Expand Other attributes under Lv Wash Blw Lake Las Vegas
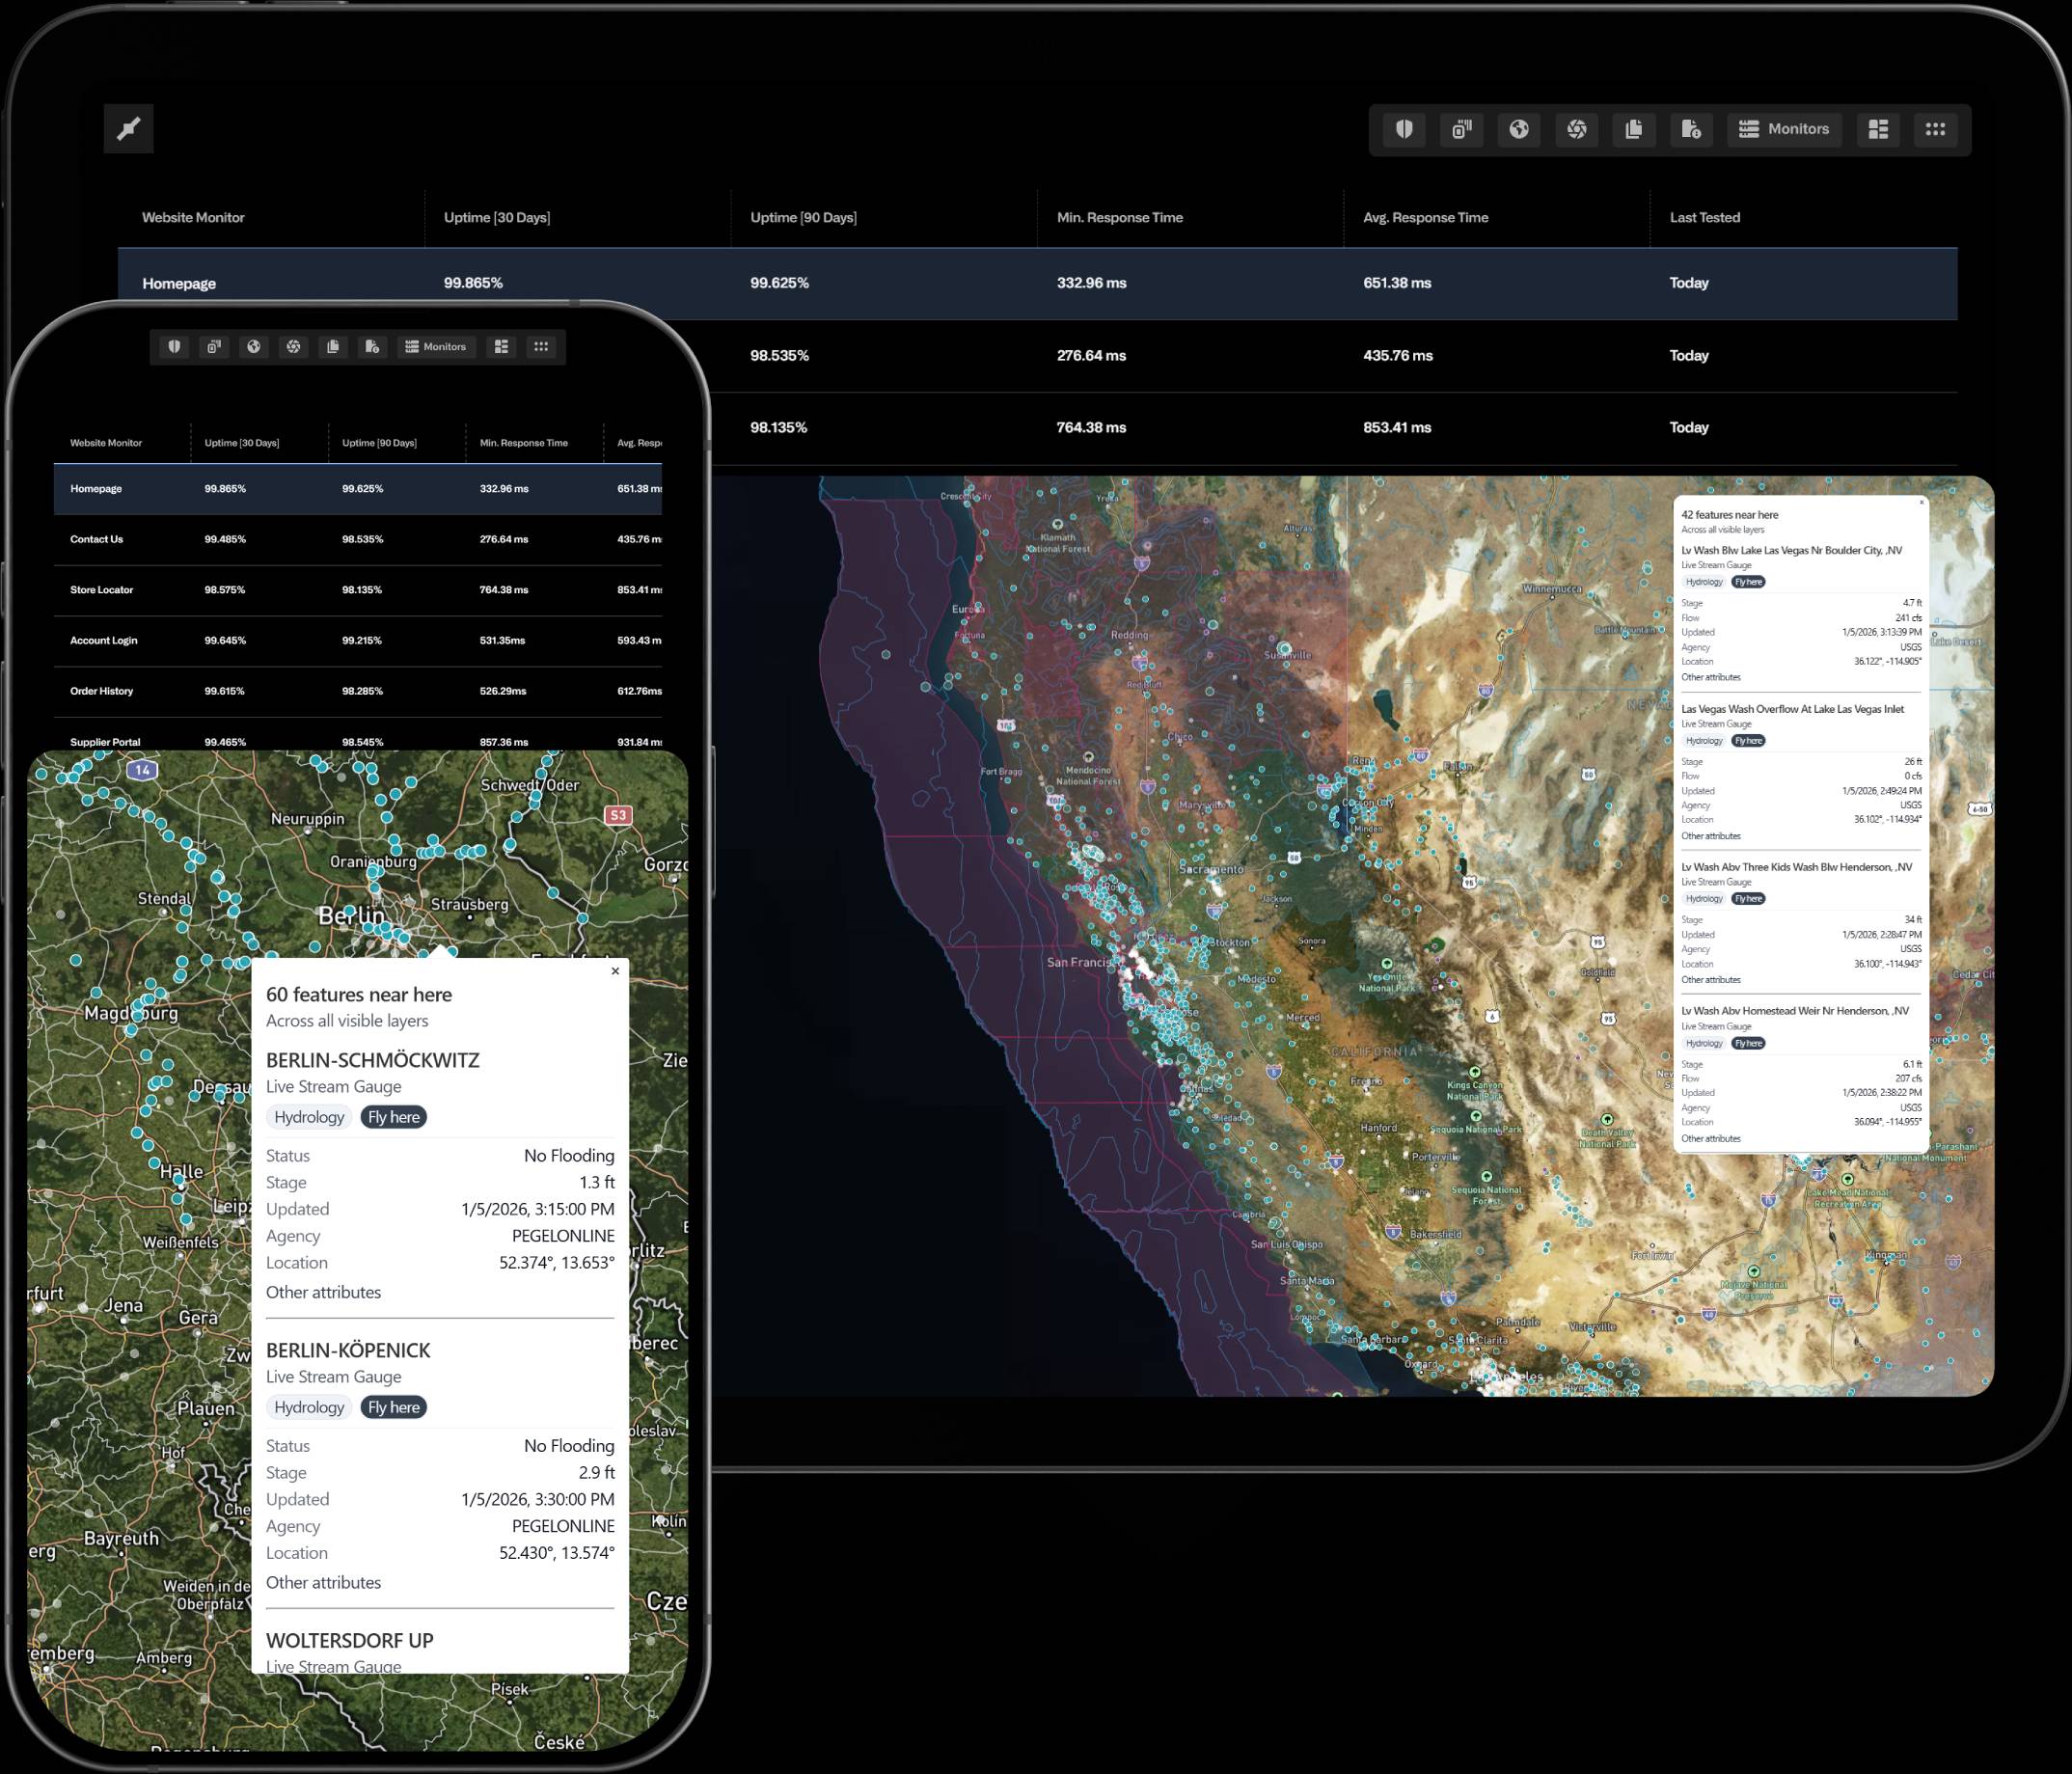 pyautogui.click(x=1710, y=677)
